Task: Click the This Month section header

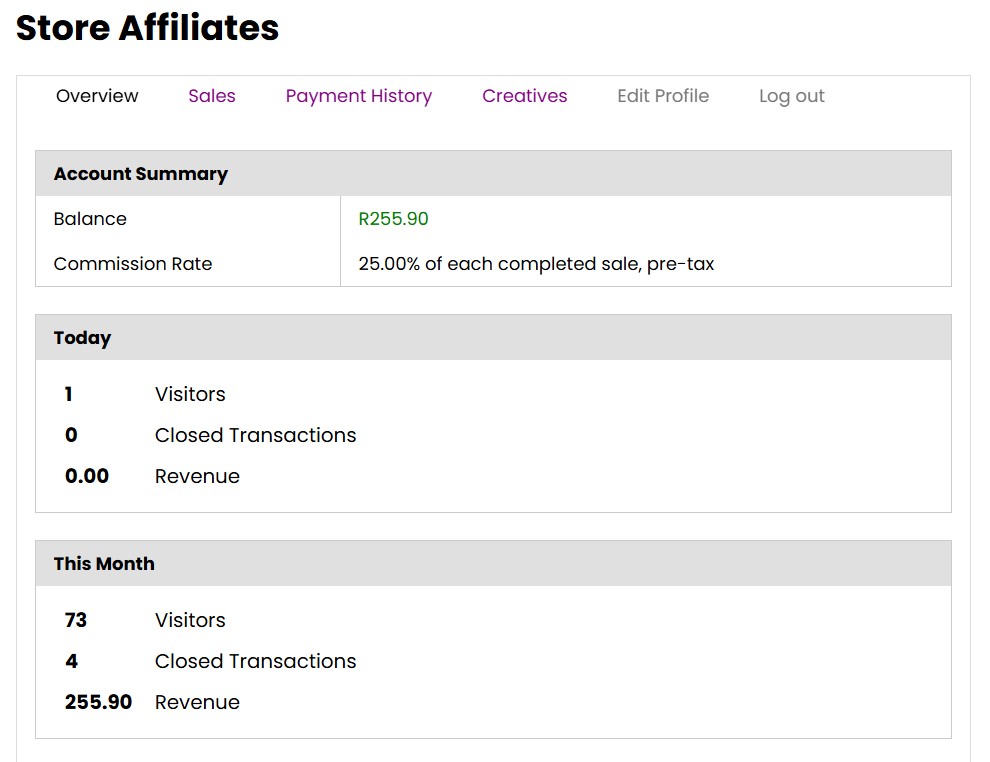Action: tap(104, 564)
